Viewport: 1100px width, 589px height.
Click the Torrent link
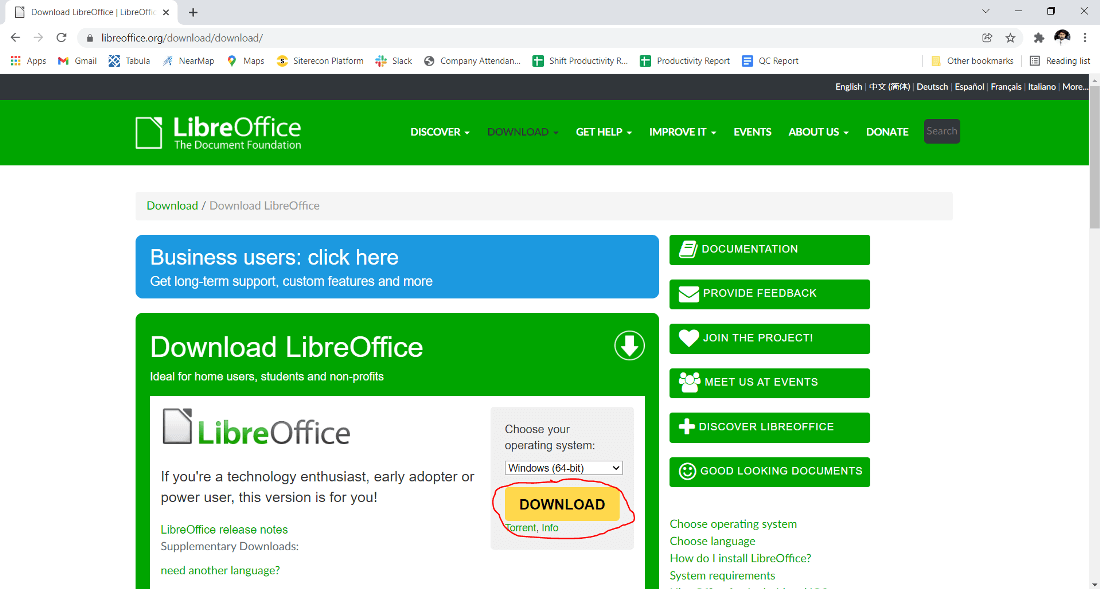(x=521, y=528)
